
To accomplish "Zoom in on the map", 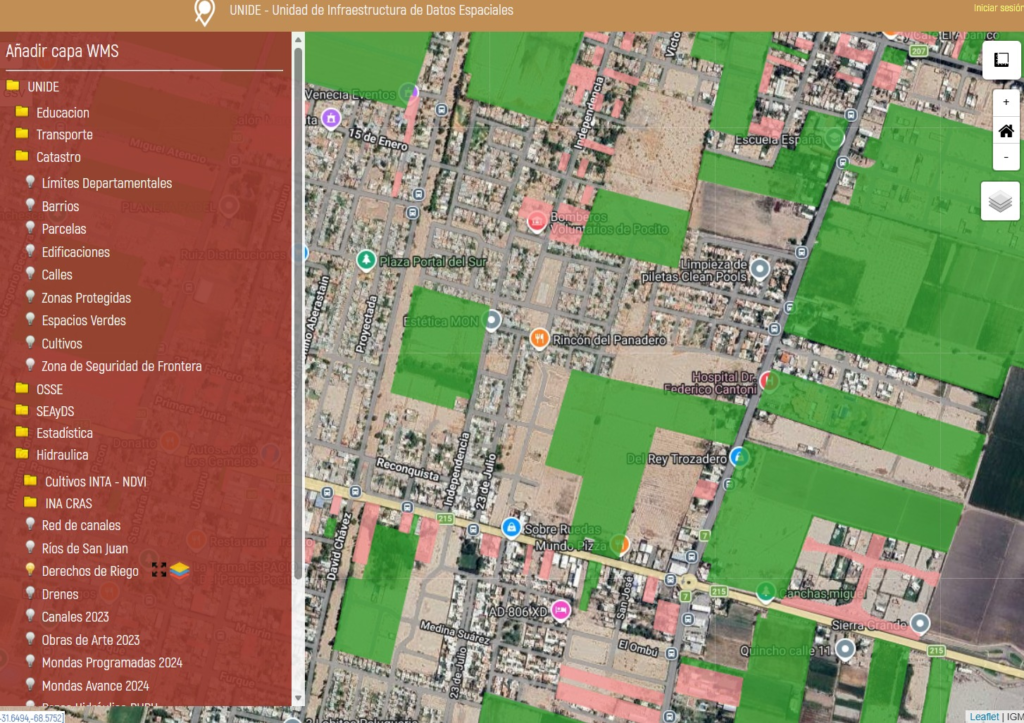I will (1006, 102).
